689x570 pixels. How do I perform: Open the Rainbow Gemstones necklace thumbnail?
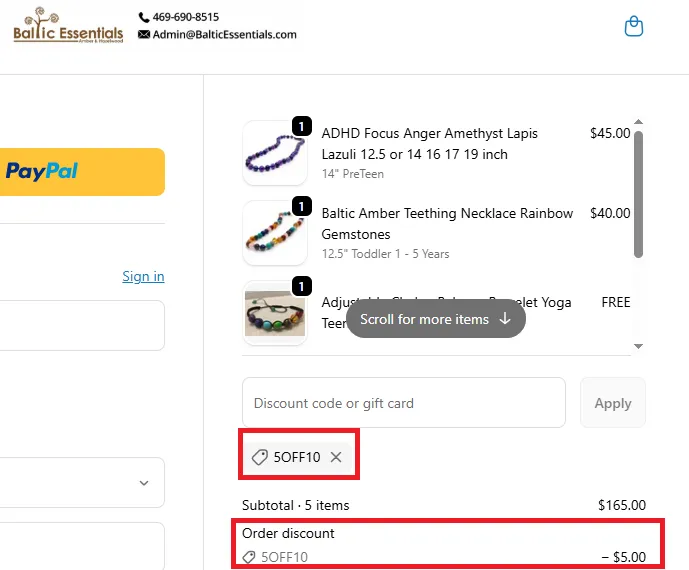pyautogui.click(x=274, y=233)
